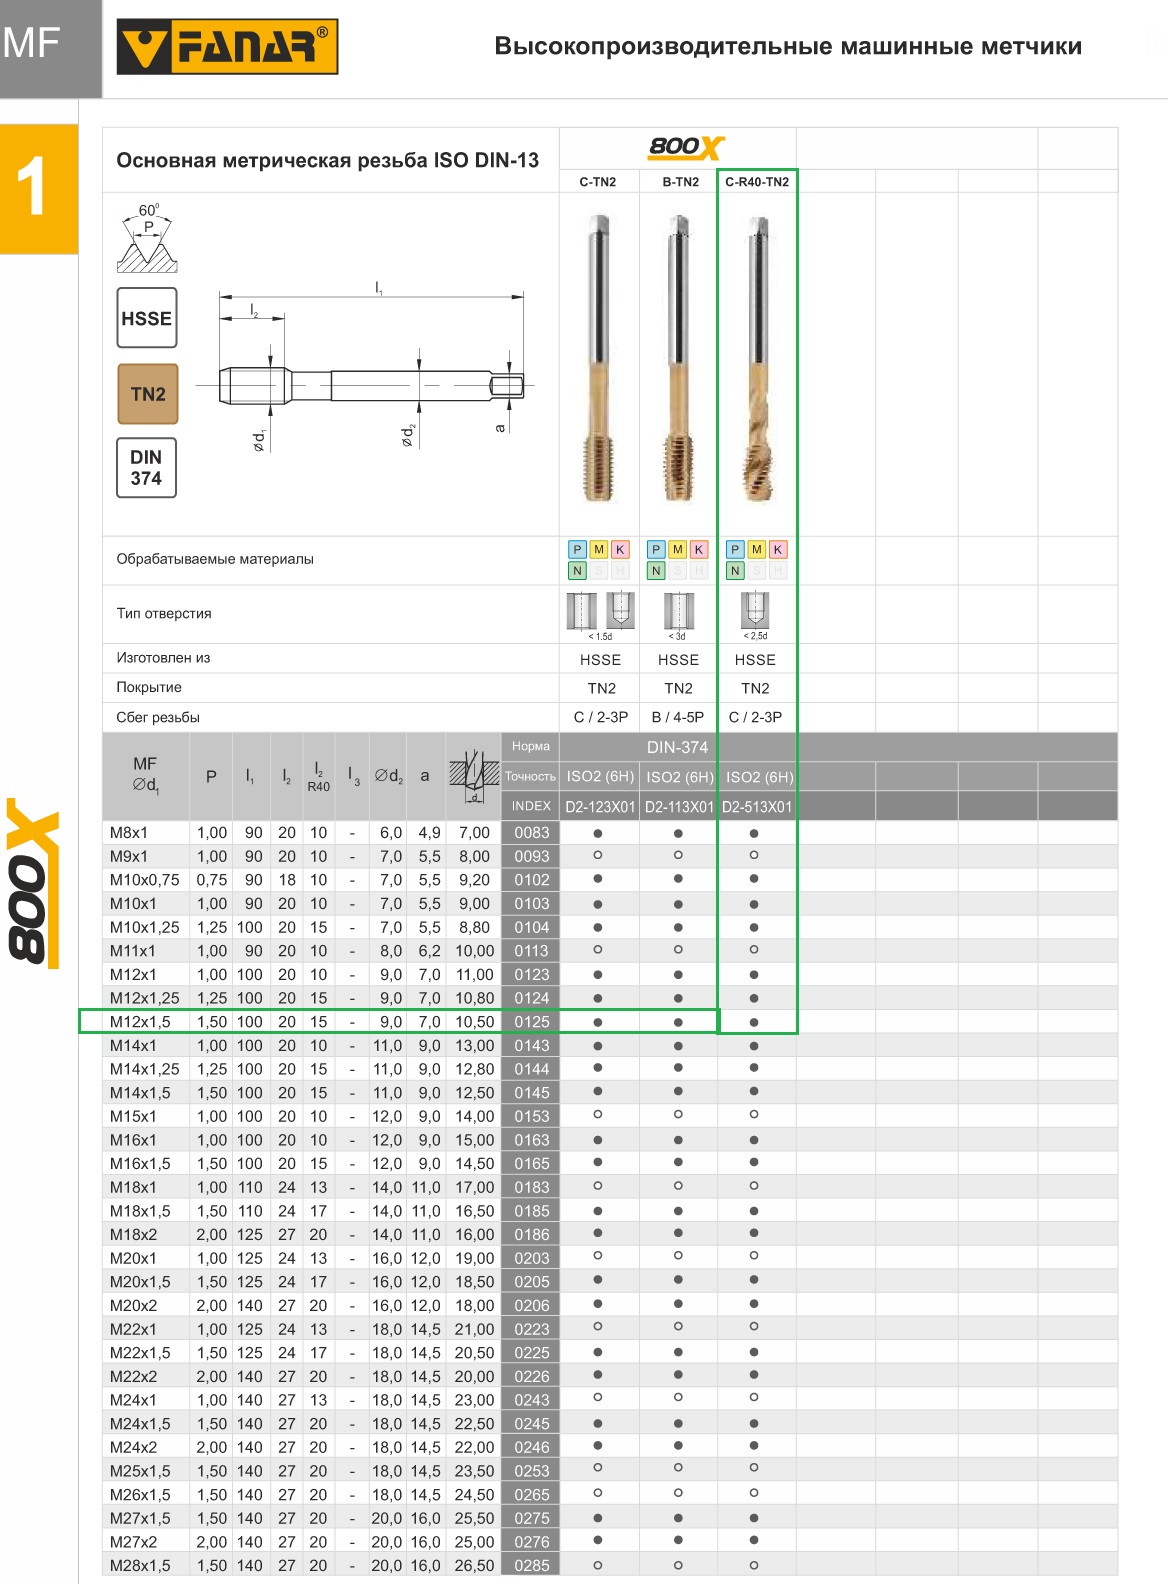Click the hollow dot for M9x1 under D2-513X01
The width and height of the screenshot is (1168, 1584).
click(754, 856)
